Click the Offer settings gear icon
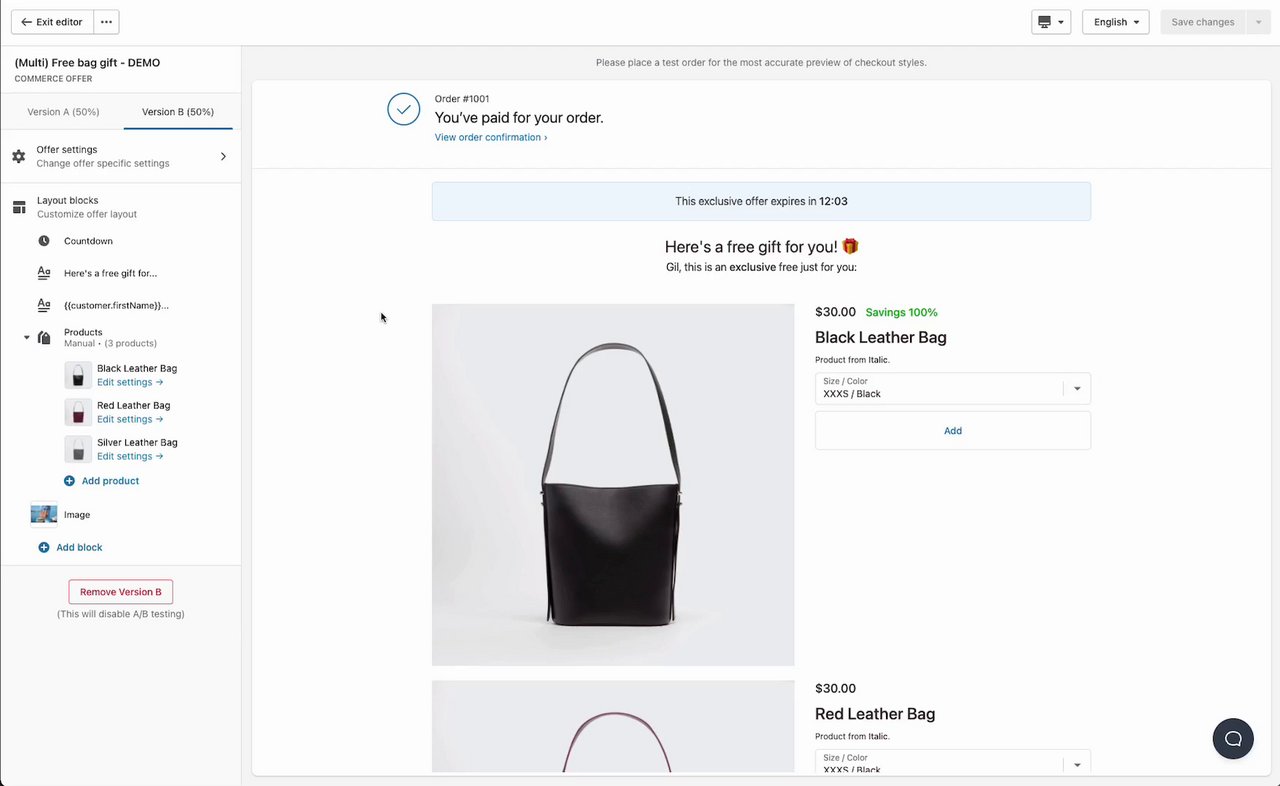1280x786 pixels. coord(18,156)
